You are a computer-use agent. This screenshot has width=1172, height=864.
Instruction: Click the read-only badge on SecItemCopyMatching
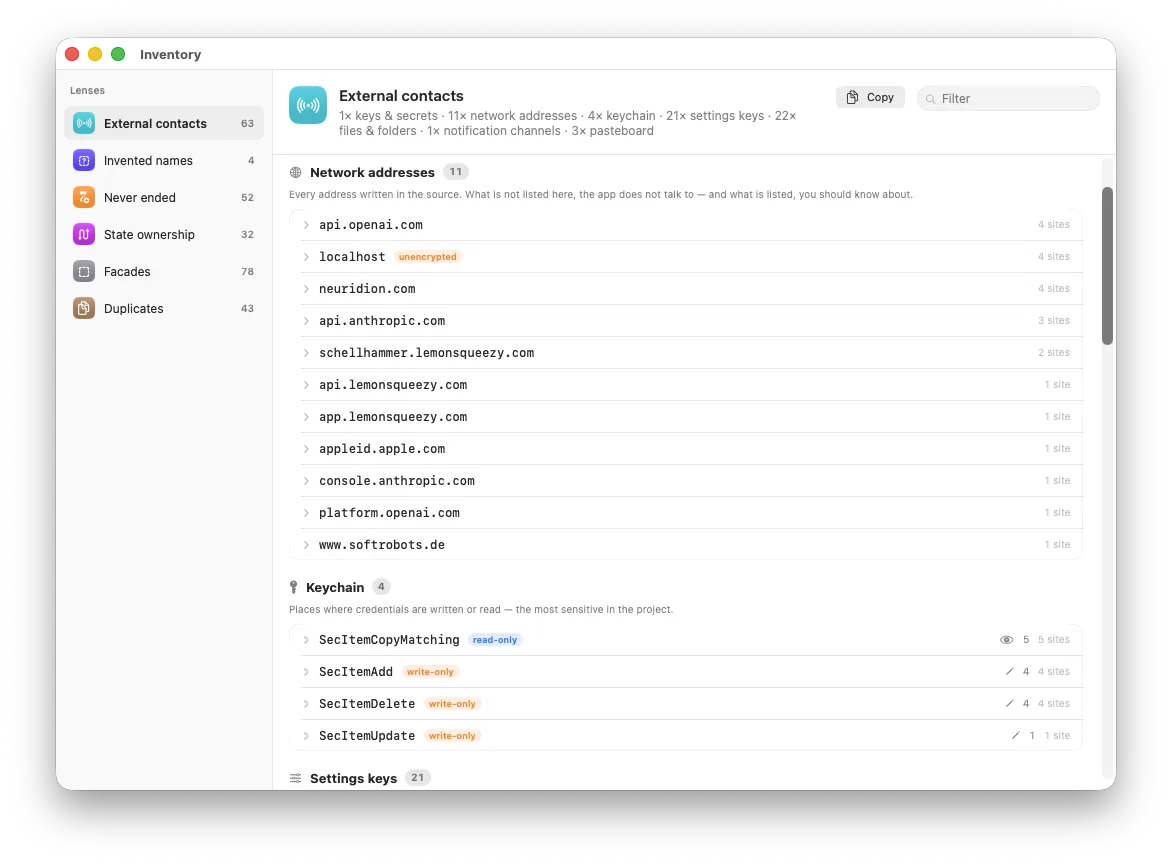[494, 640]
